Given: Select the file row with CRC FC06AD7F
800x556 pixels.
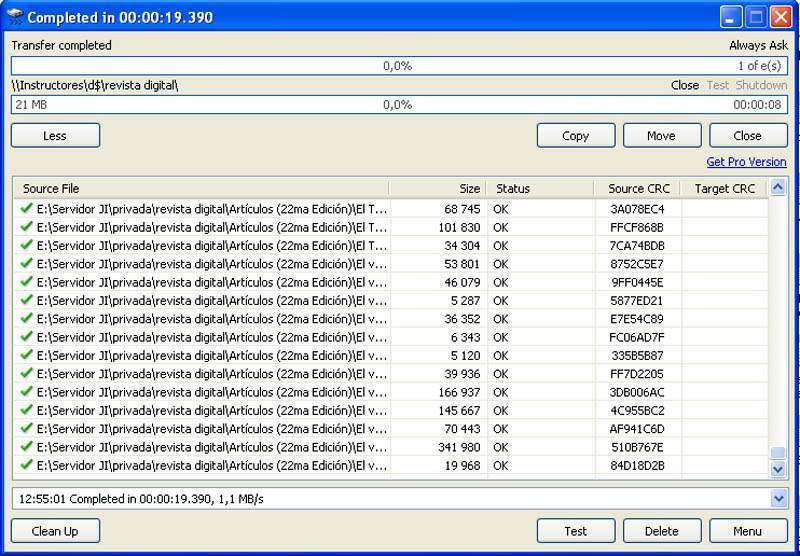Looking at the screenshot, I should pyautogui.click(x=391, y=337).
